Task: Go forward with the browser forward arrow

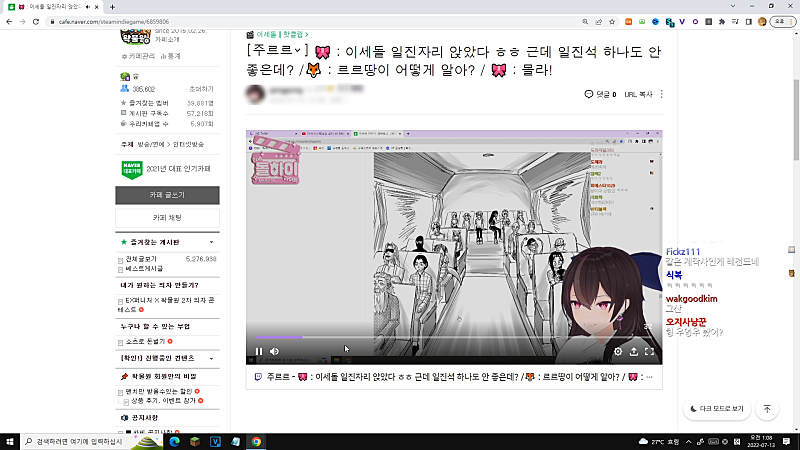Action: point(22,21)
